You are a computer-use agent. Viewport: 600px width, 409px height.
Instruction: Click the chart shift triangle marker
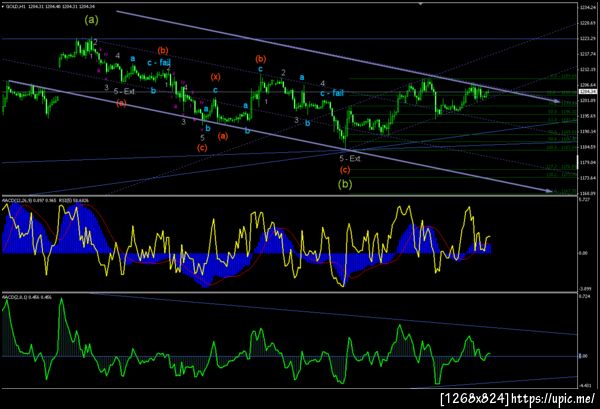tap(421, 4)
